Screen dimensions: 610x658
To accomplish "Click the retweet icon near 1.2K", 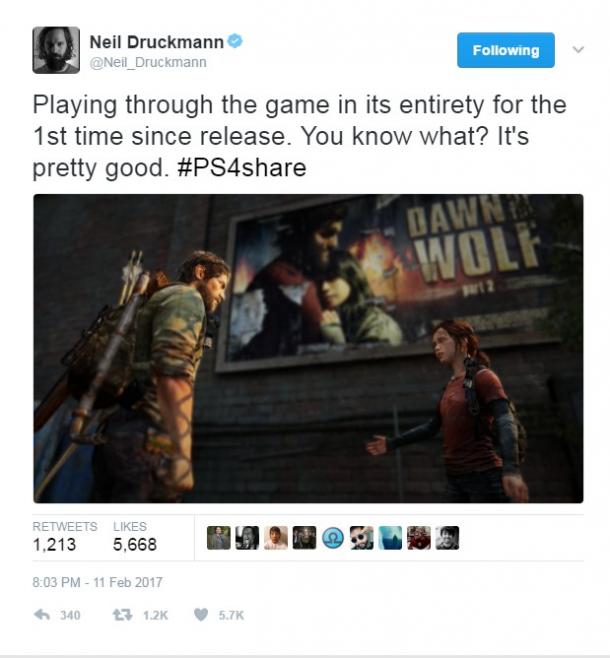I will (x=123, y=615).
